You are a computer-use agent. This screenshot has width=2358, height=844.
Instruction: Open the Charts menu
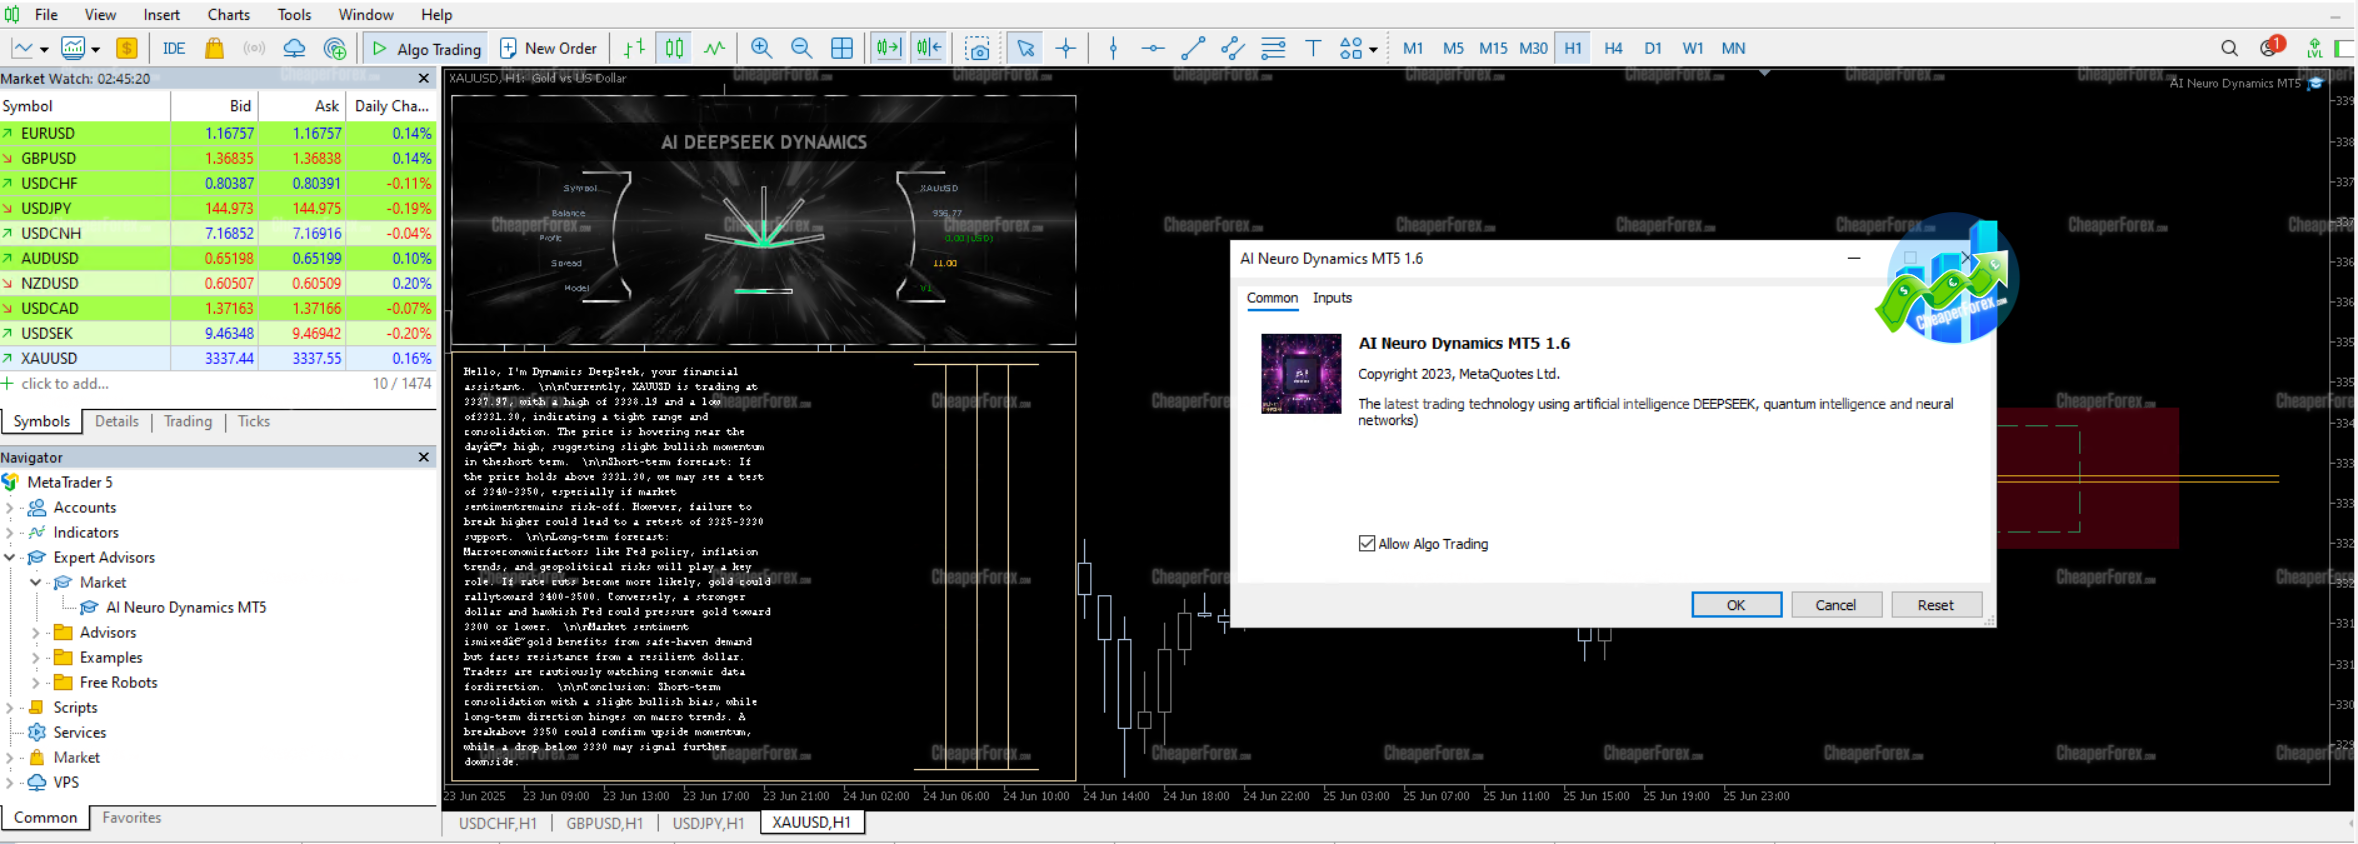(x=229, y=14)
